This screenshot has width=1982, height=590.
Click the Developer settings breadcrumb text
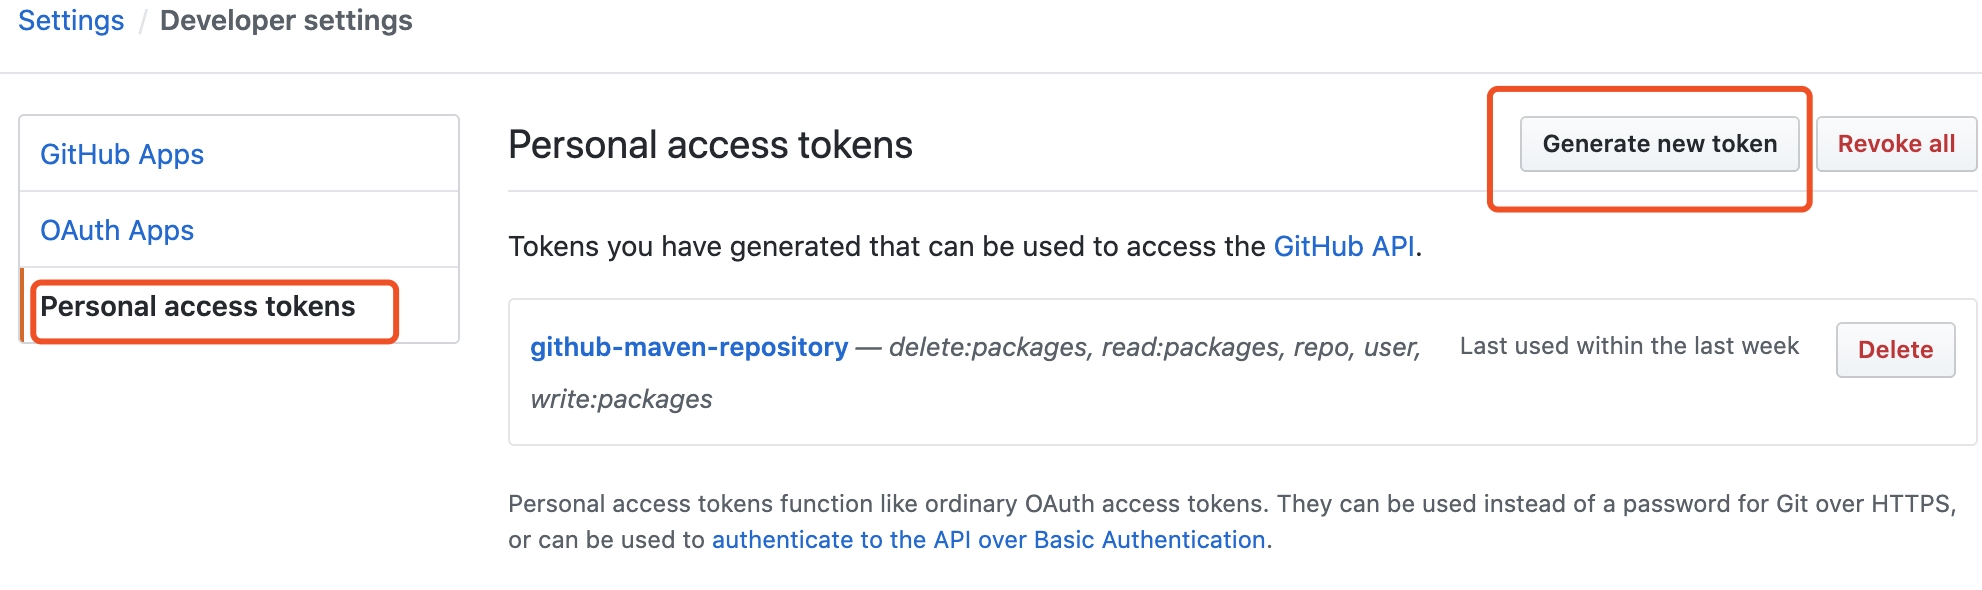tap(286, 21)
